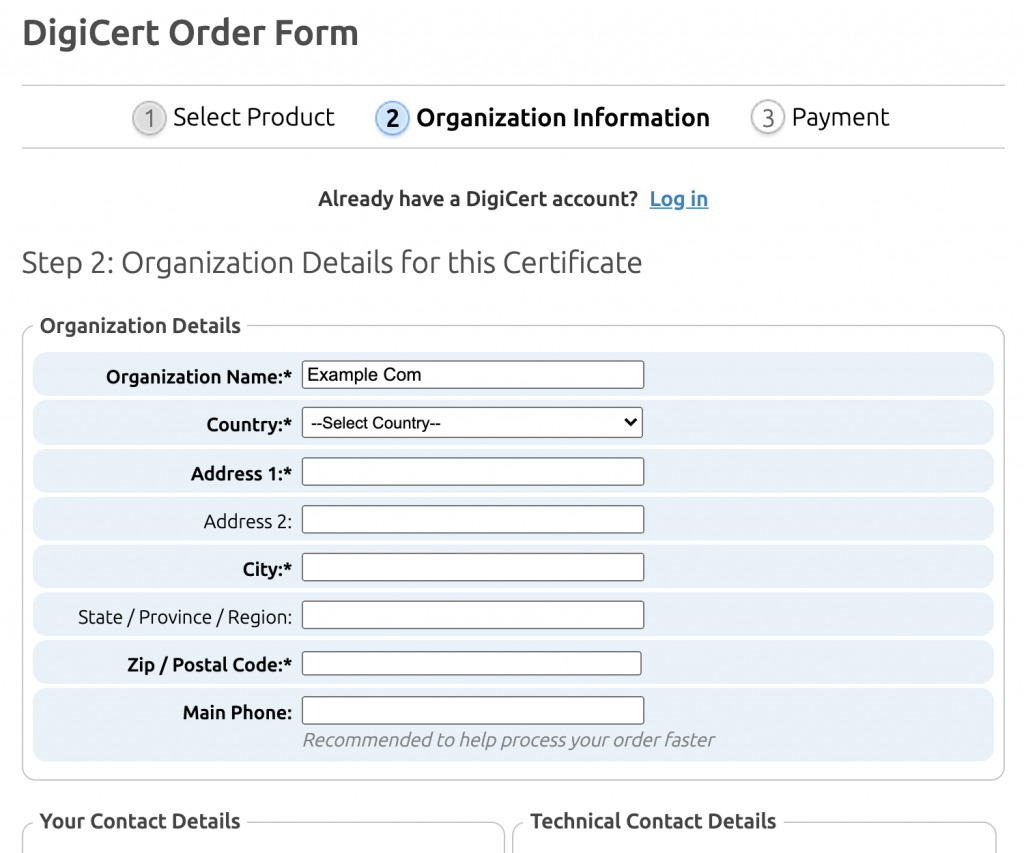Click the City label
The width and height of the screenshot is (1024, 853).
click(267, 569)
